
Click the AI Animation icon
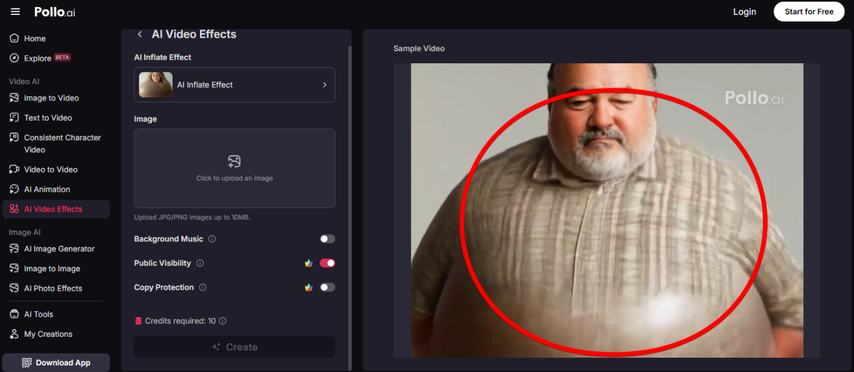[14, 190]
